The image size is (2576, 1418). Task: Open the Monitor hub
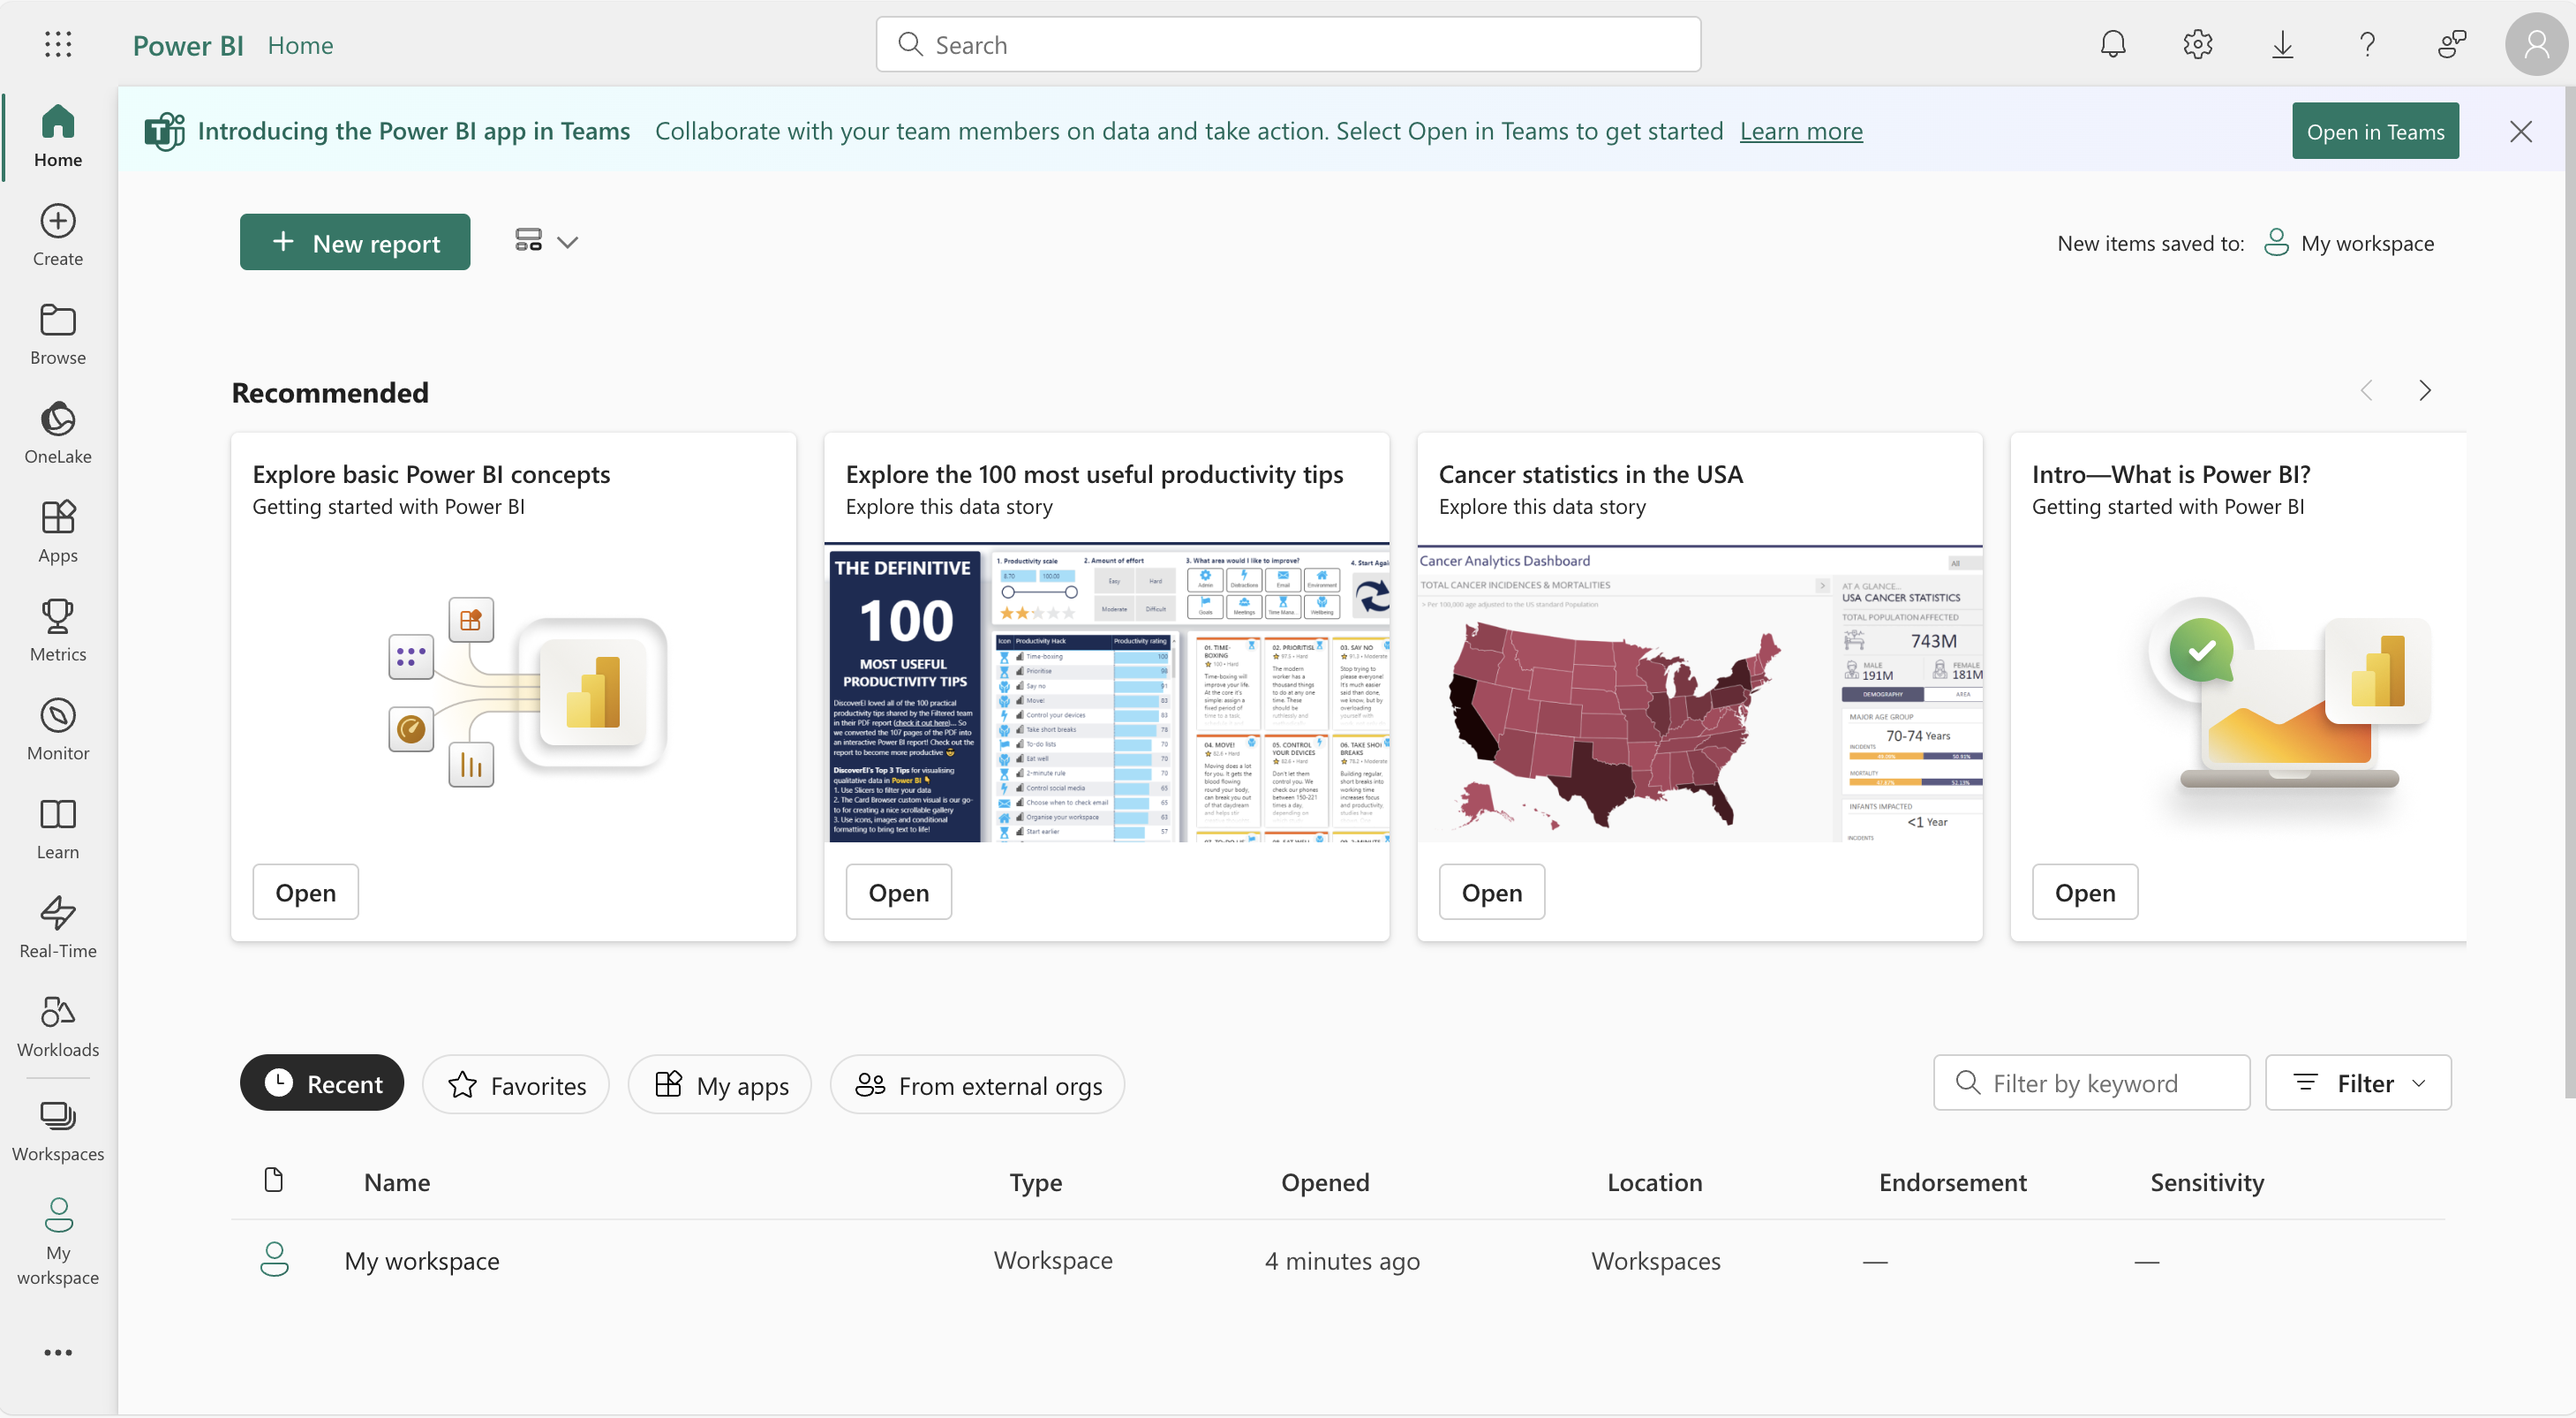pos(58,730)
